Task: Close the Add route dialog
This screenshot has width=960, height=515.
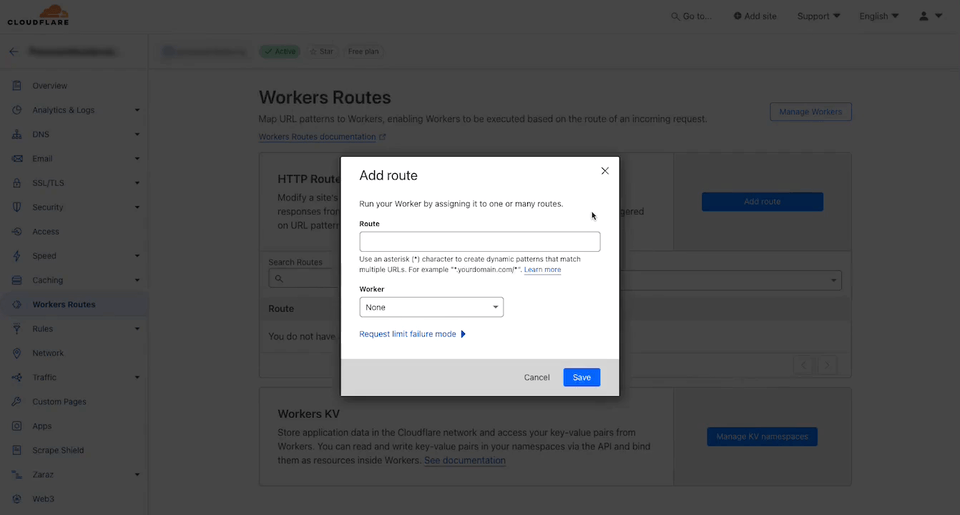Action: click(x=605, y=171)
